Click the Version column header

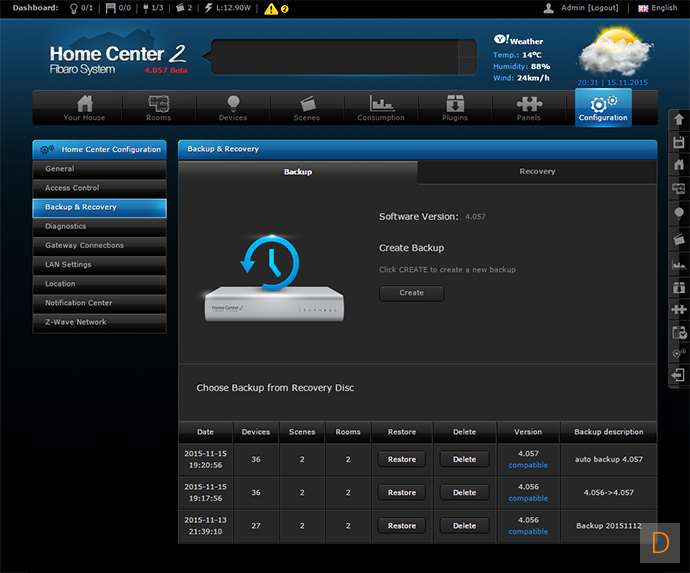point(528,432)
